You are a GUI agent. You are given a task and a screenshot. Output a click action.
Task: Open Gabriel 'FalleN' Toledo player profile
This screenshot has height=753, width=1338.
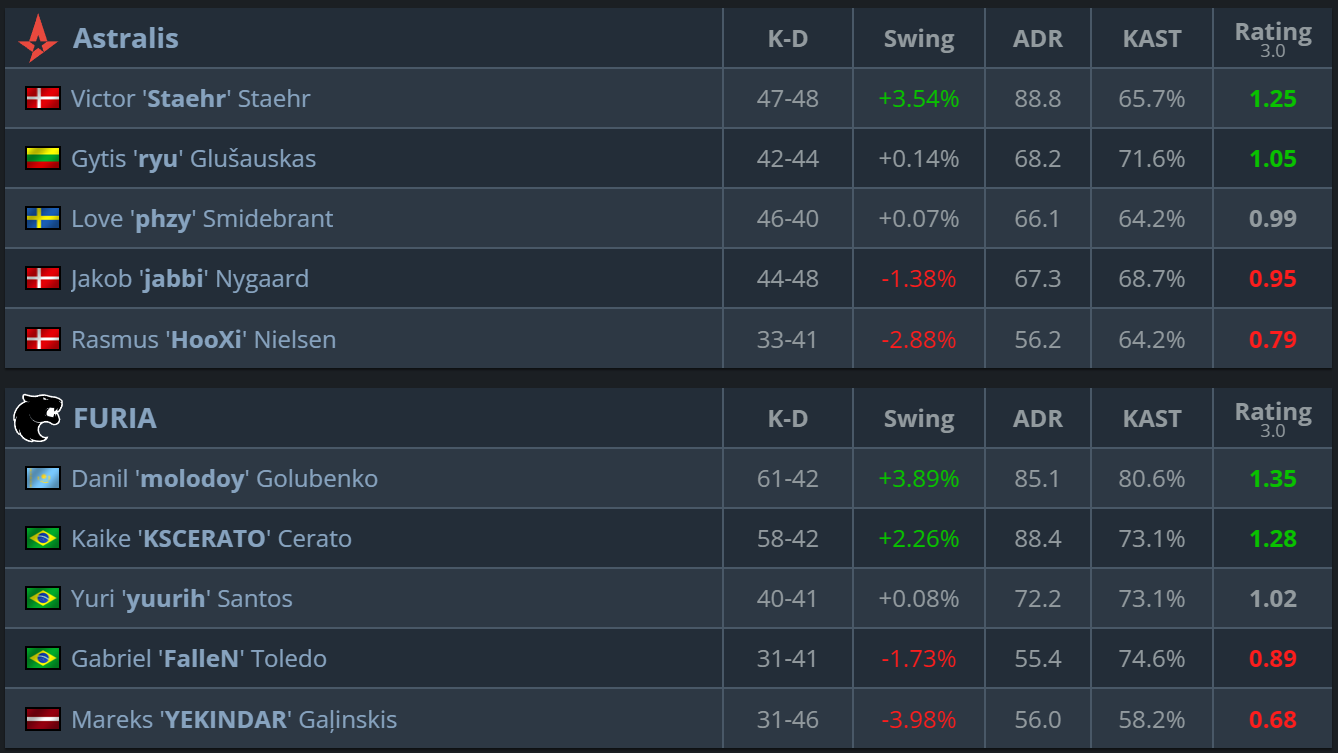point(199,658)
